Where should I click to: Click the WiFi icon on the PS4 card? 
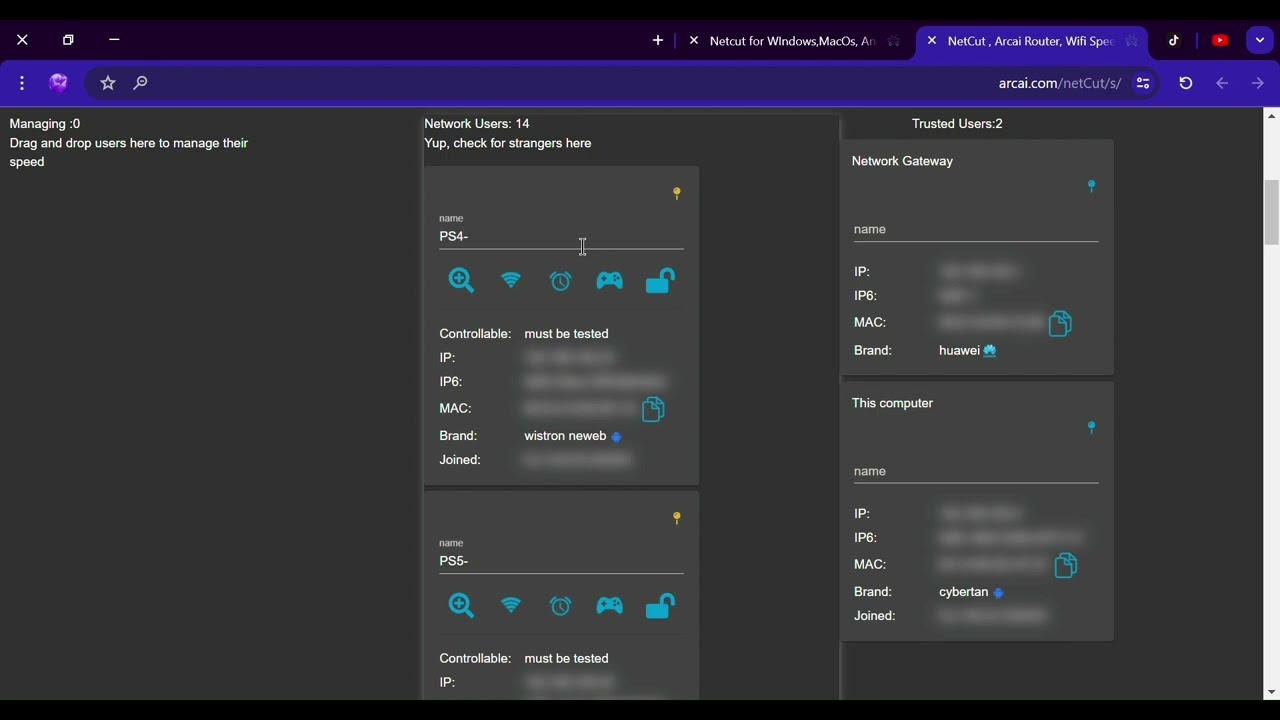511,280
